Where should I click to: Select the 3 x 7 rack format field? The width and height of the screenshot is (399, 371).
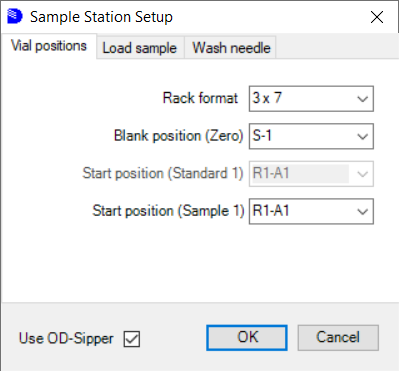[x=311, y=99]
